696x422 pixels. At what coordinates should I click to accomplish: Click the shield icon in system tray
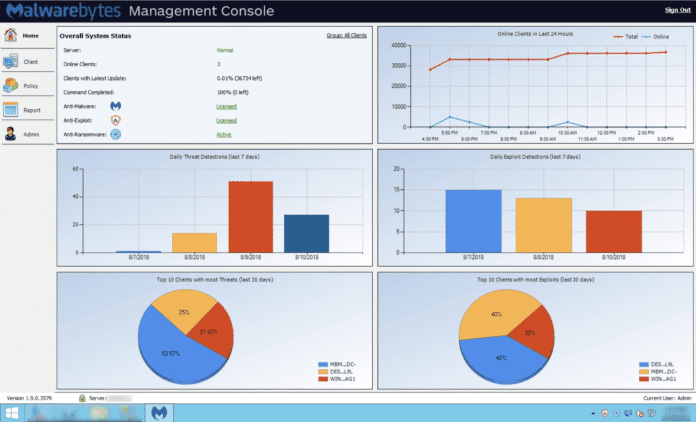pyautogui.click(x=605, y=413)
